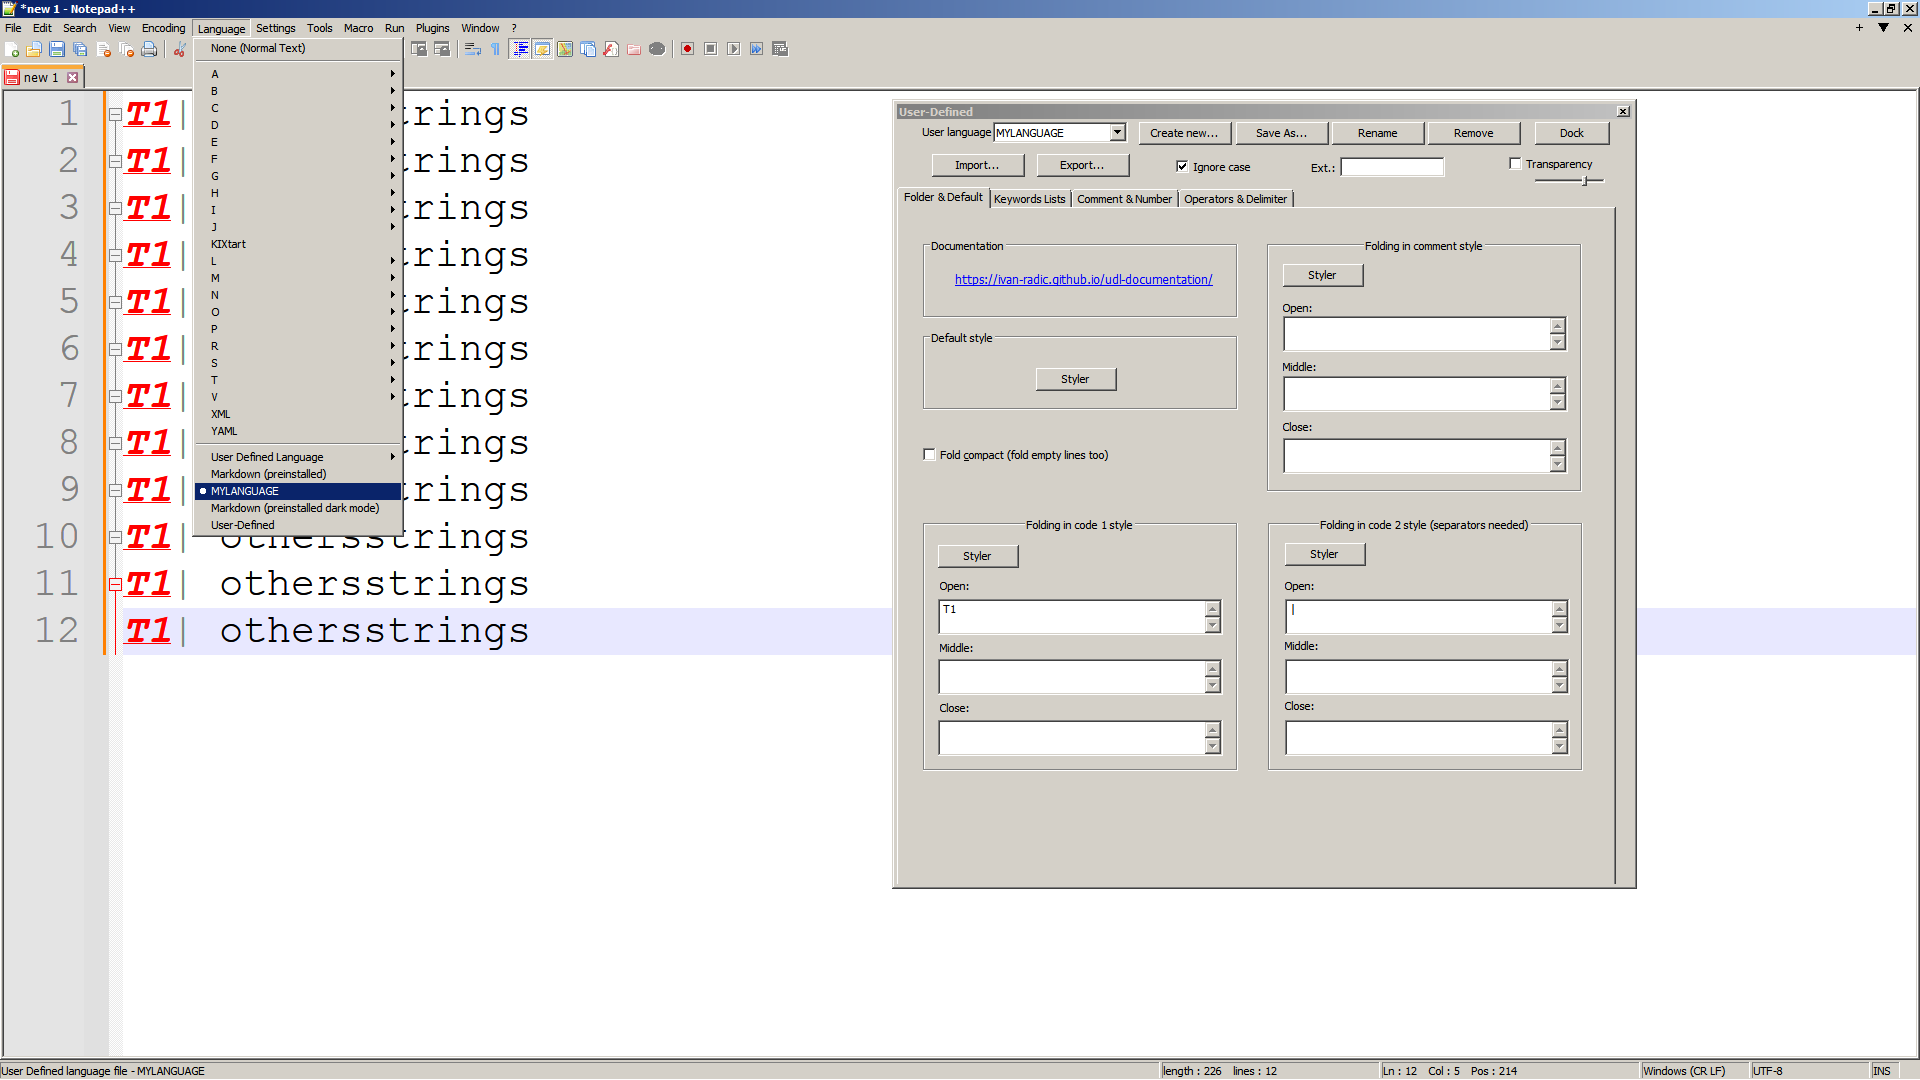
Task: Open the Document List toolbar icon
Action: pyautogui.click(x=588, y=49)
